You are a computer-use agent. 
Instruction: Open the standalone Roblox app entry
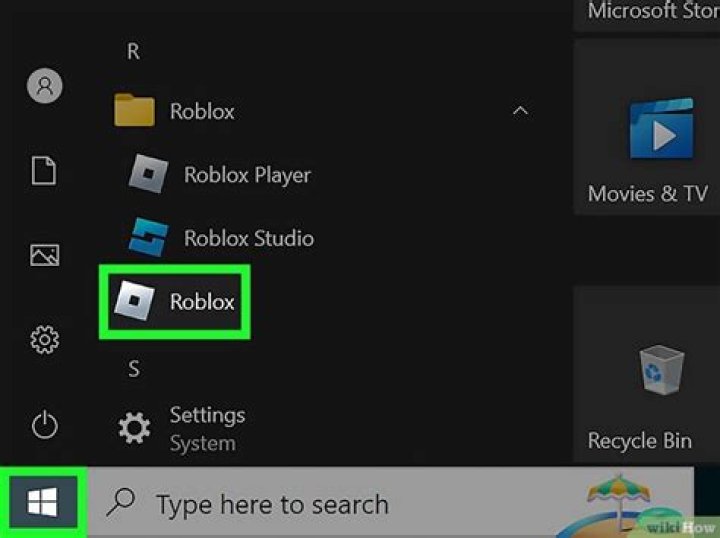point(174,302)
